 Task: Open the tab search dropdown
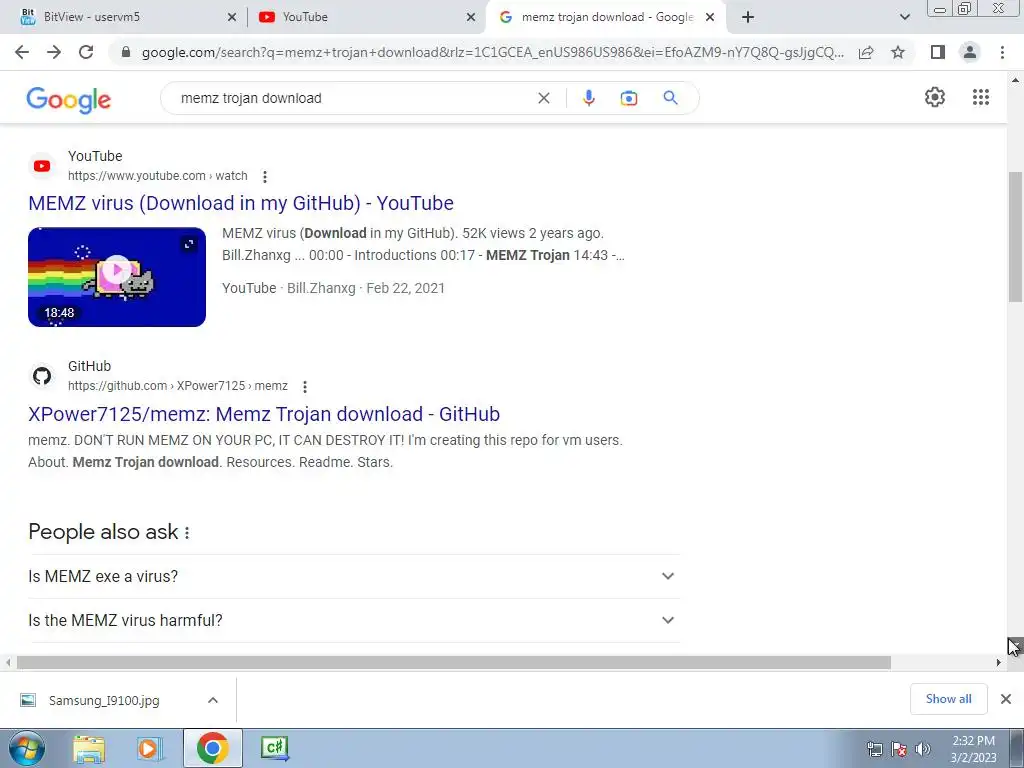(x=904, y=17)
